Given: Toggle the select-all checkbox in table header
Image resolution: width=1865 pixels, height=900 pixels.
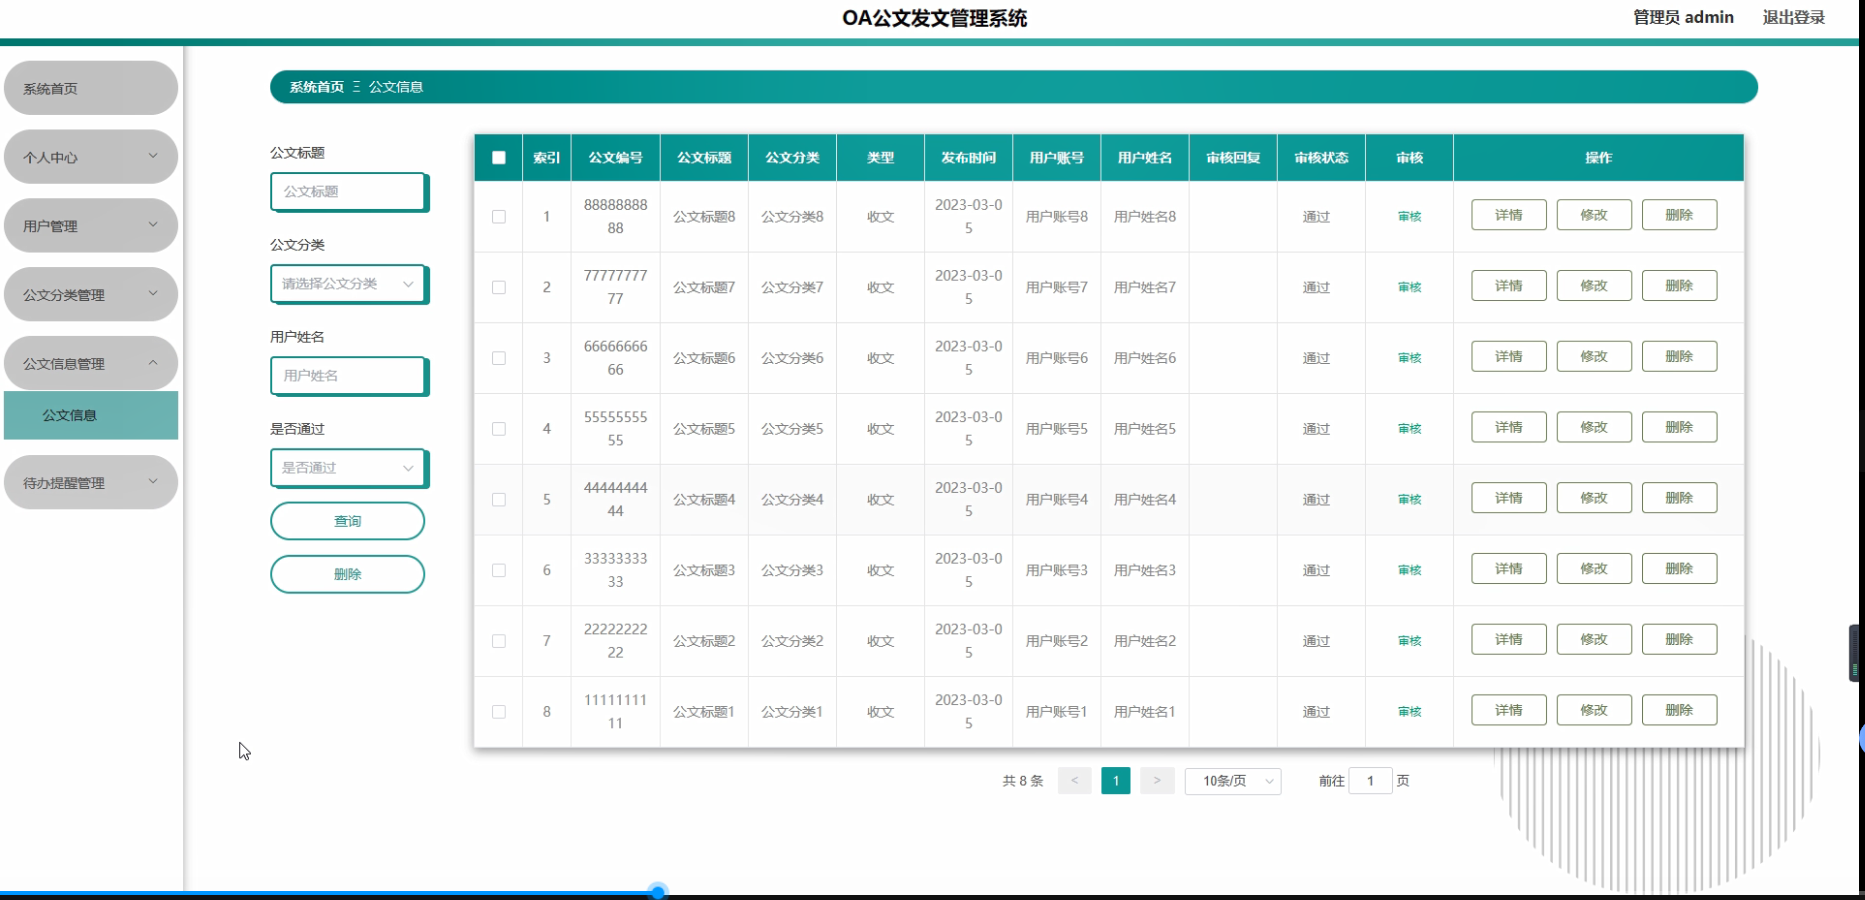Looking at the screenshot, I should coord(499,157).
